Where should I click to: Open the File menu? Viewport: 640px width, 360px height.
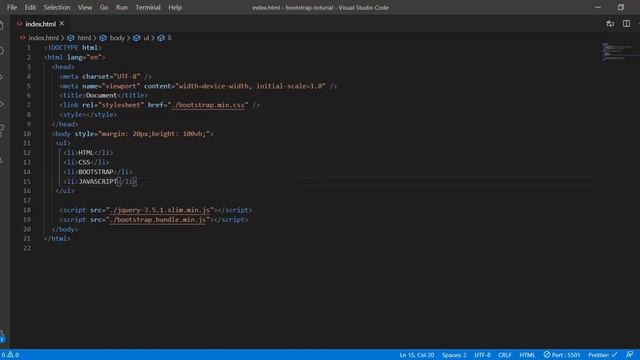point(12,7)
